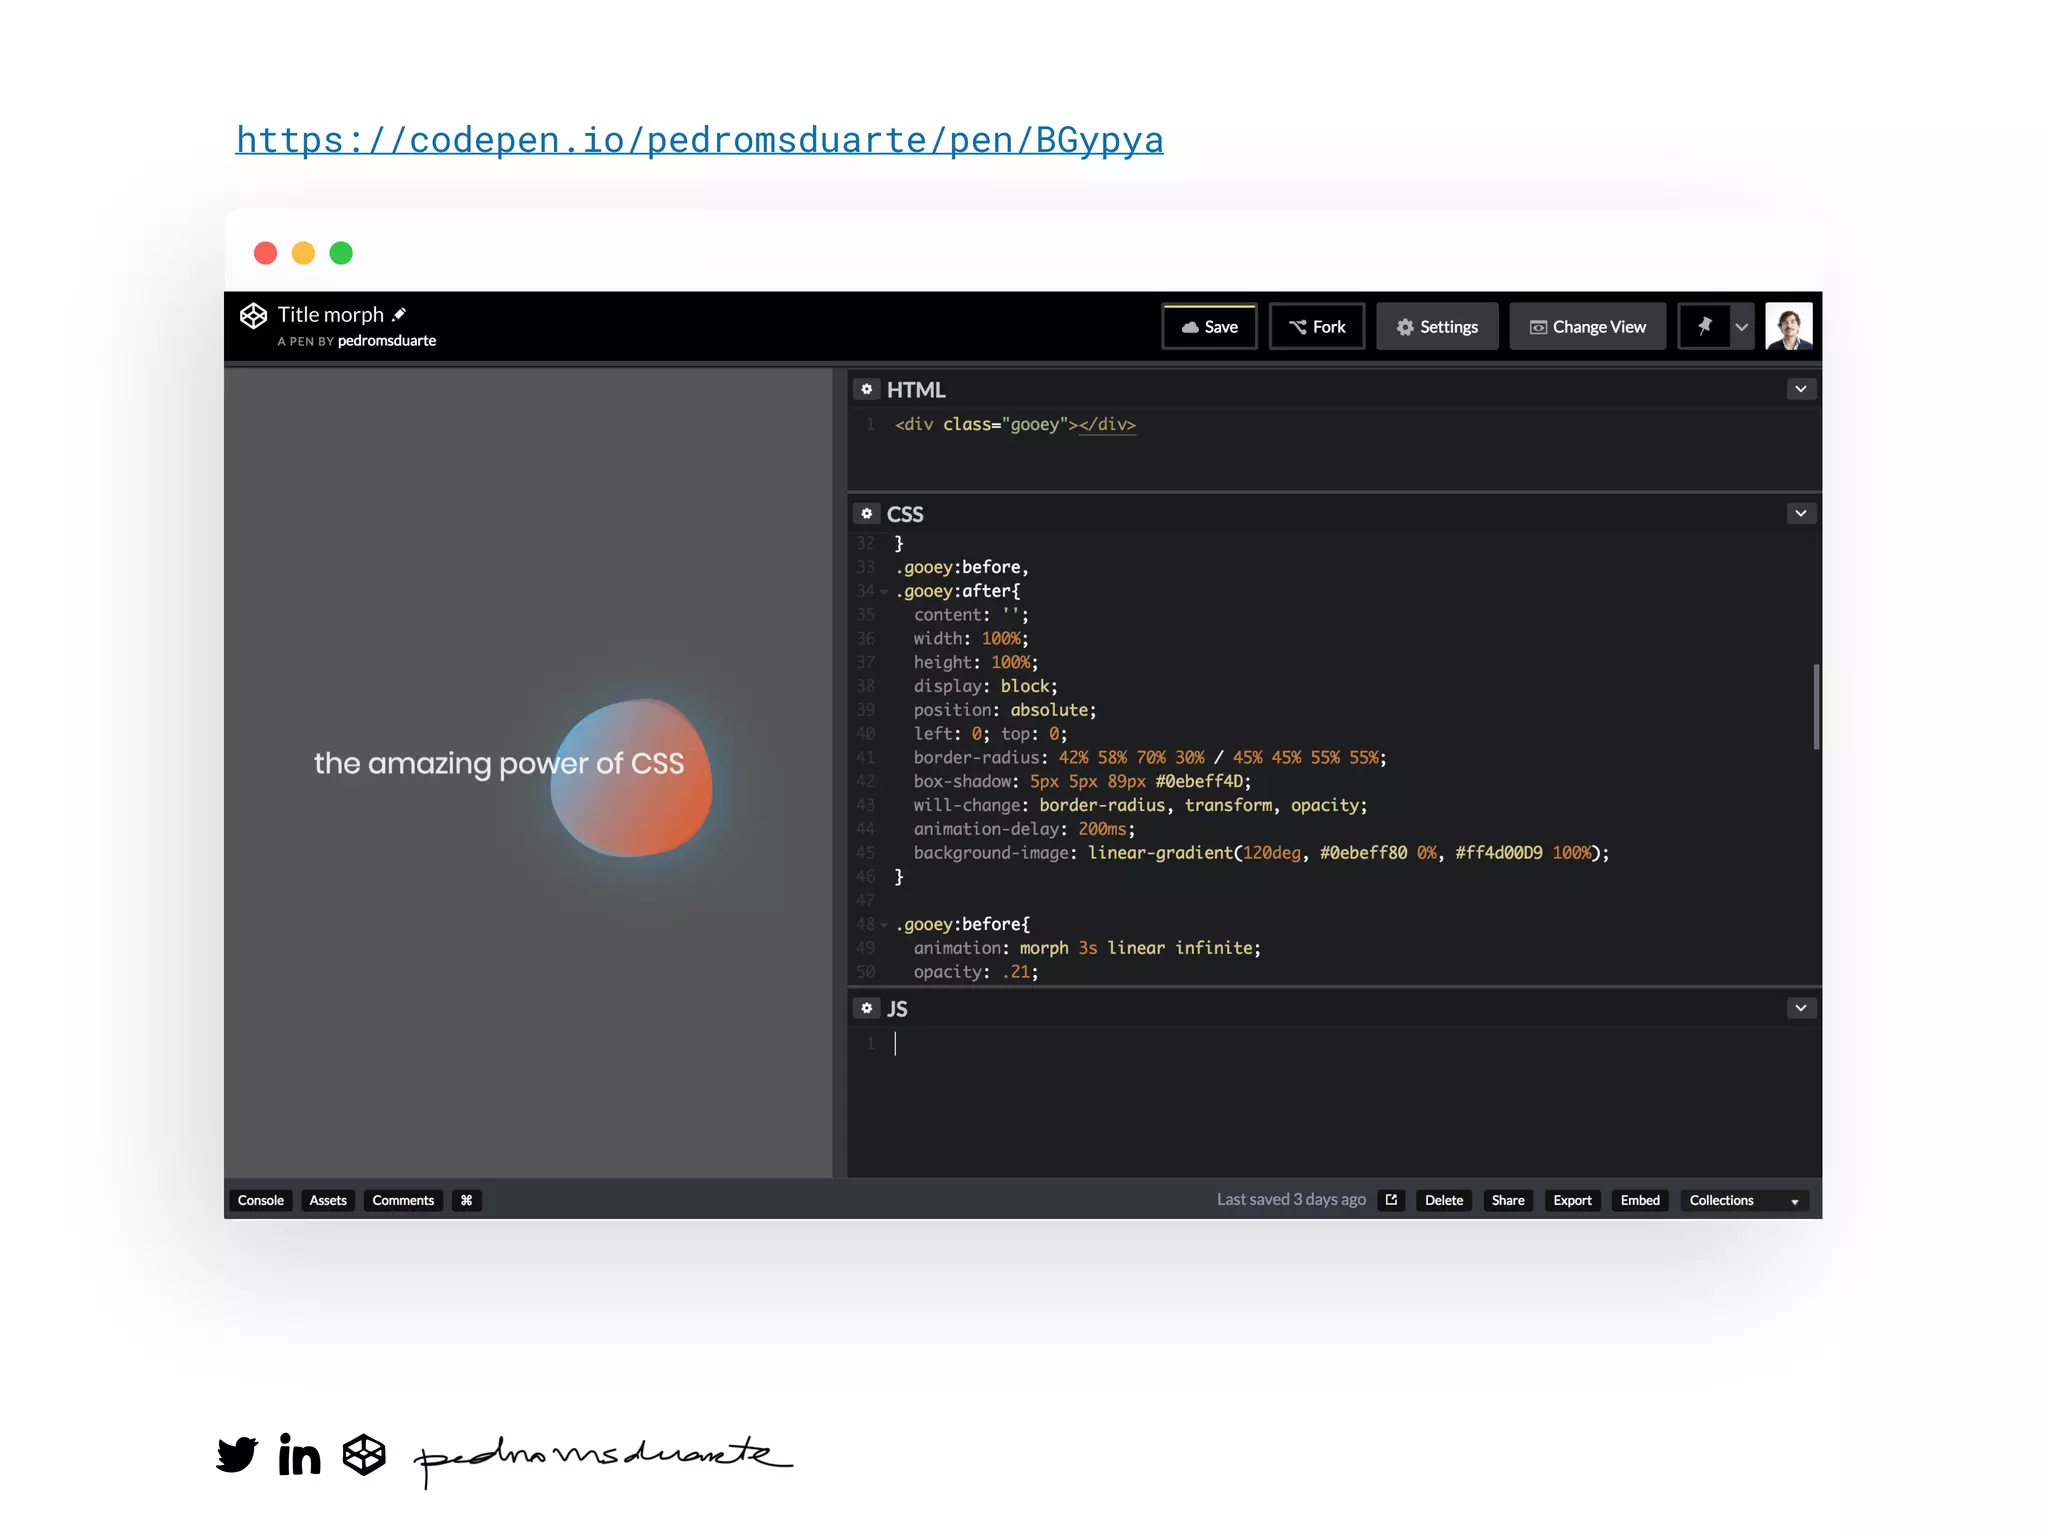
Task: Open the codepen.io/pedromsduarte link
Action: (699, 140)
